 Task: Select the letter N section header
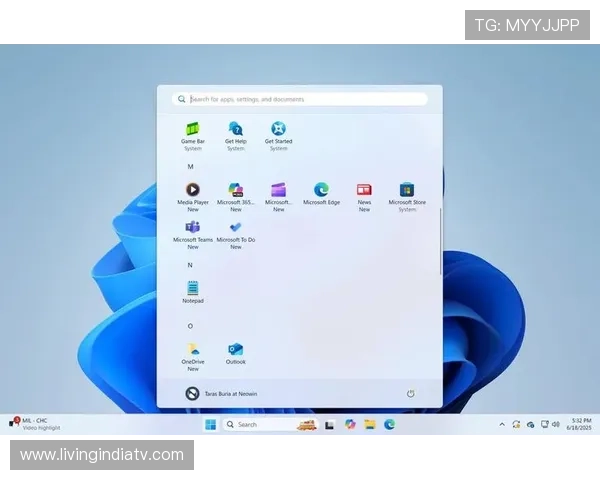coord(190,265)
